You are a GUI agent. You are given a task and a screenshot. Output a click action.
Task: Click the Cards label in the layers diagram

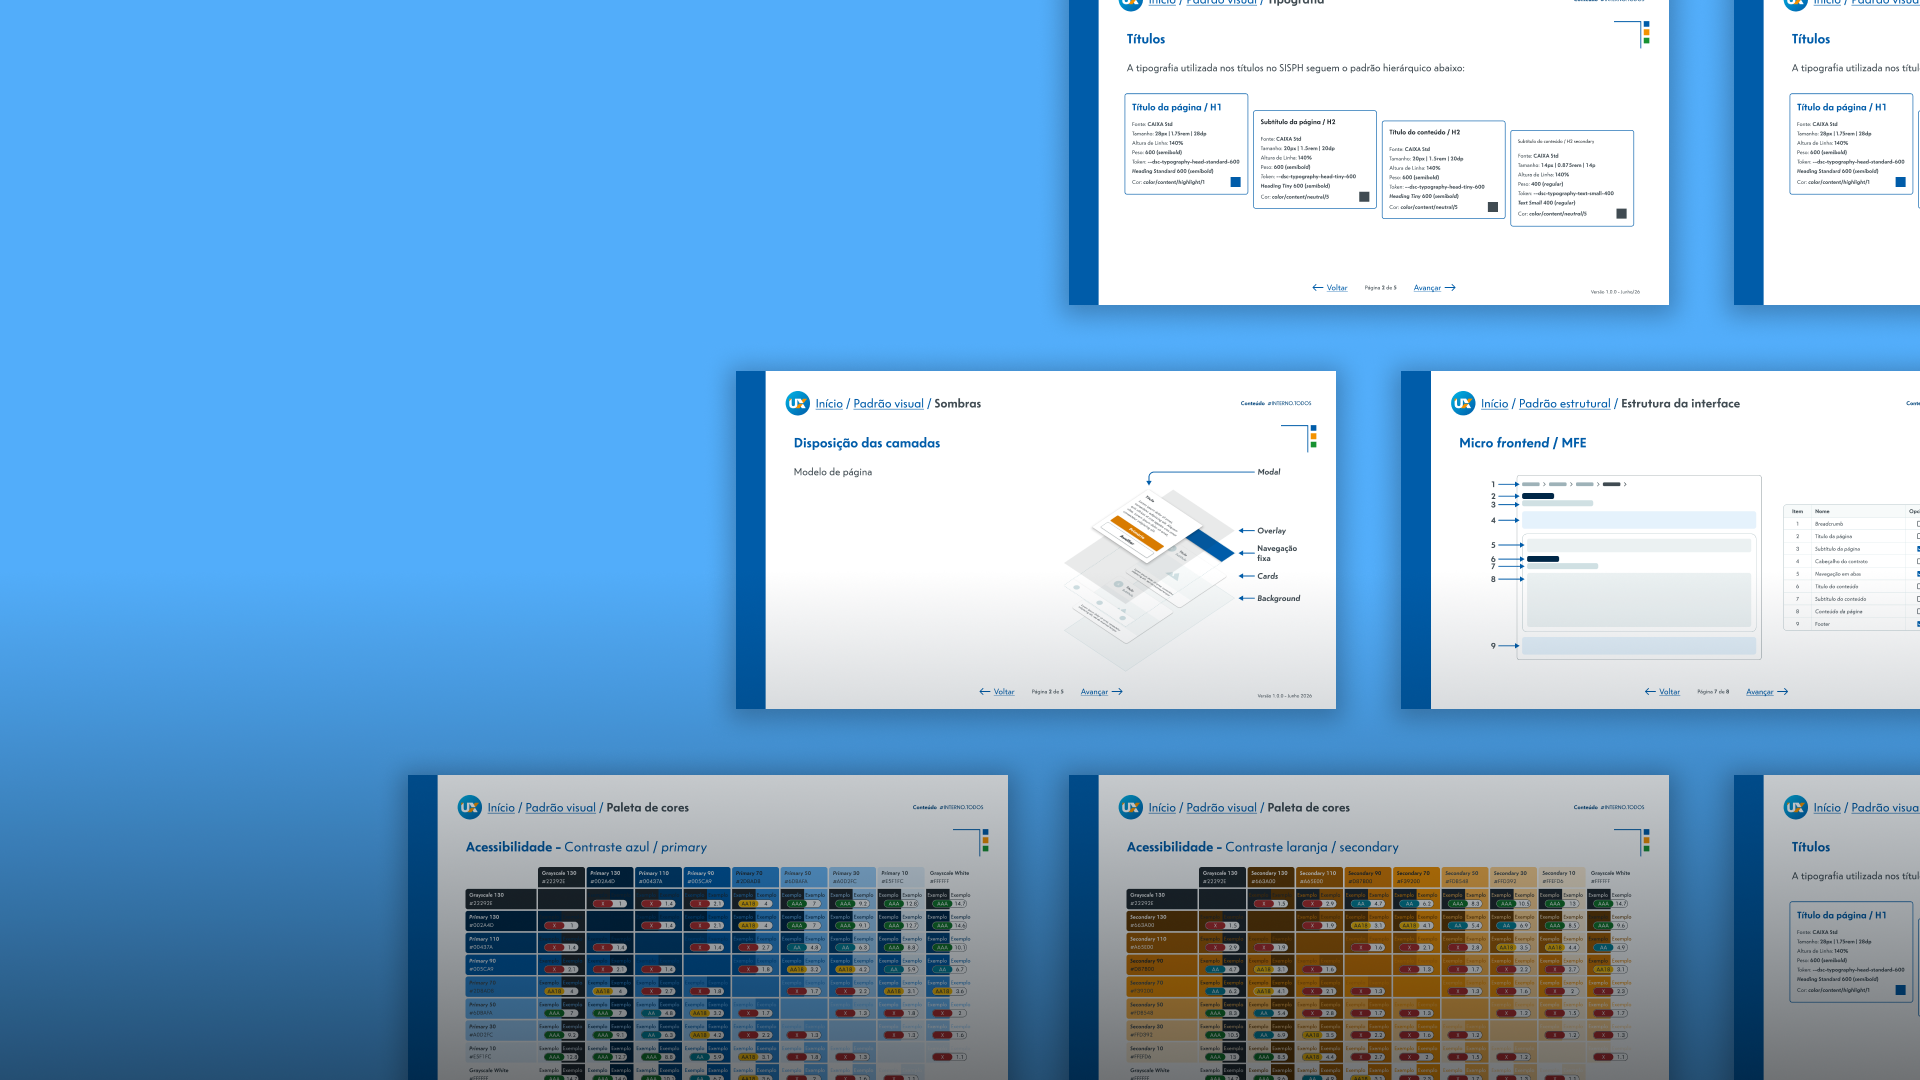pyautogui.click(x=1268, y=576)
